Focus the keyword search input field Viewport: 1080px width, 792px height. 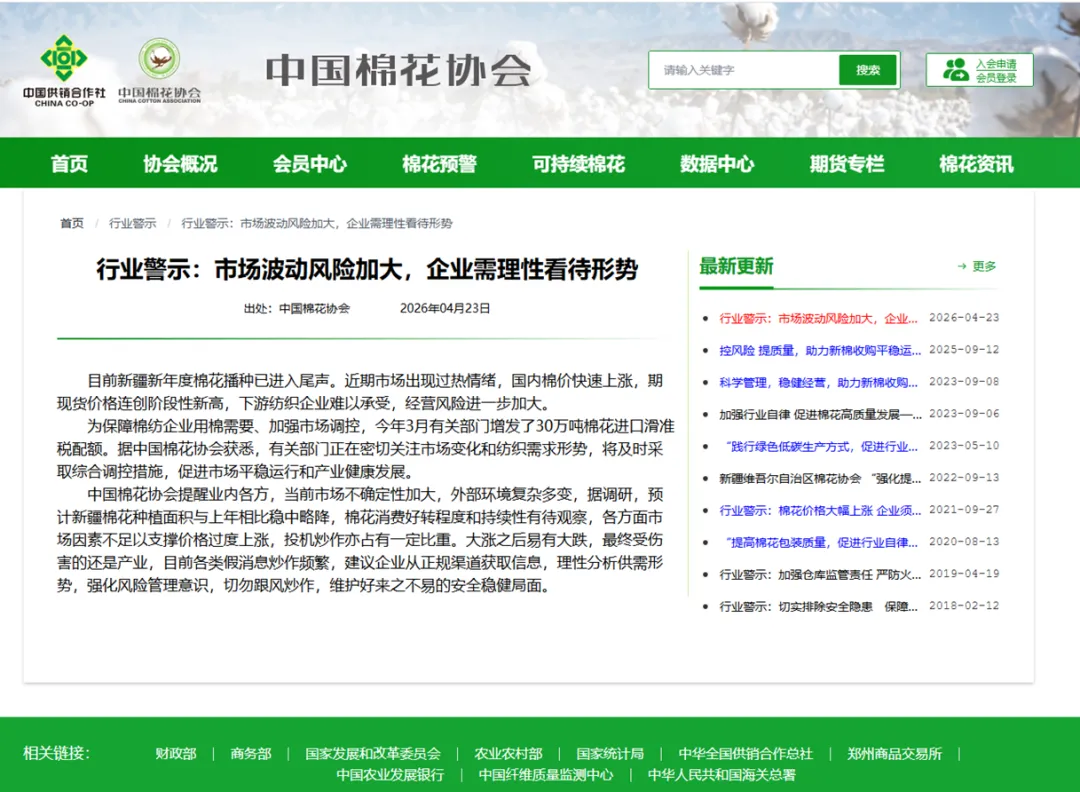744,70
